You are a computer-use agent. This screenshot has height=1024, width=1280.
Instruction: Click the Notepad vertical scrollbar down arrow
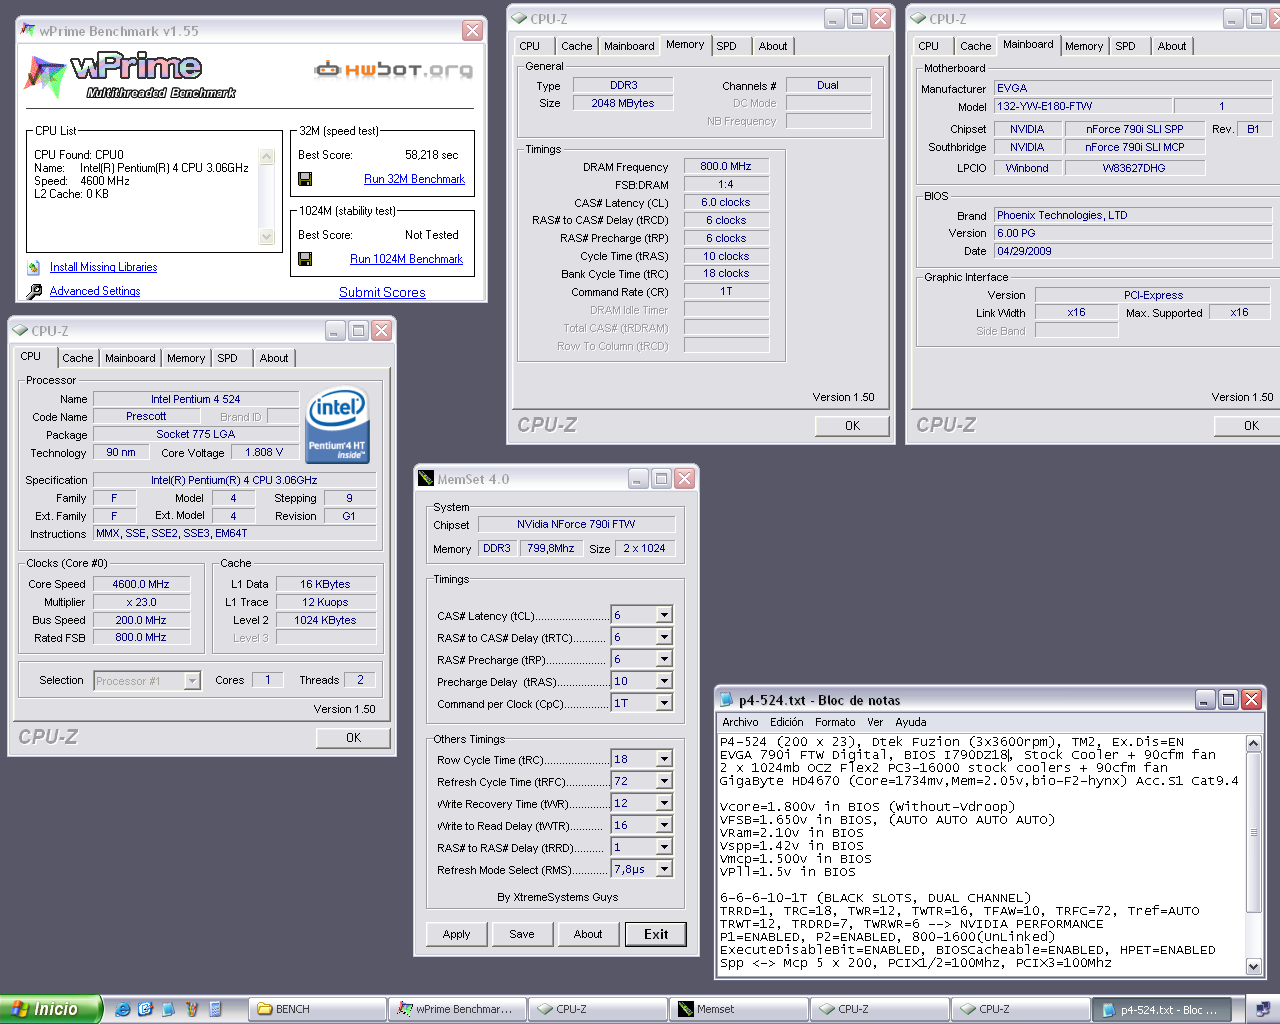point(1254,966)
